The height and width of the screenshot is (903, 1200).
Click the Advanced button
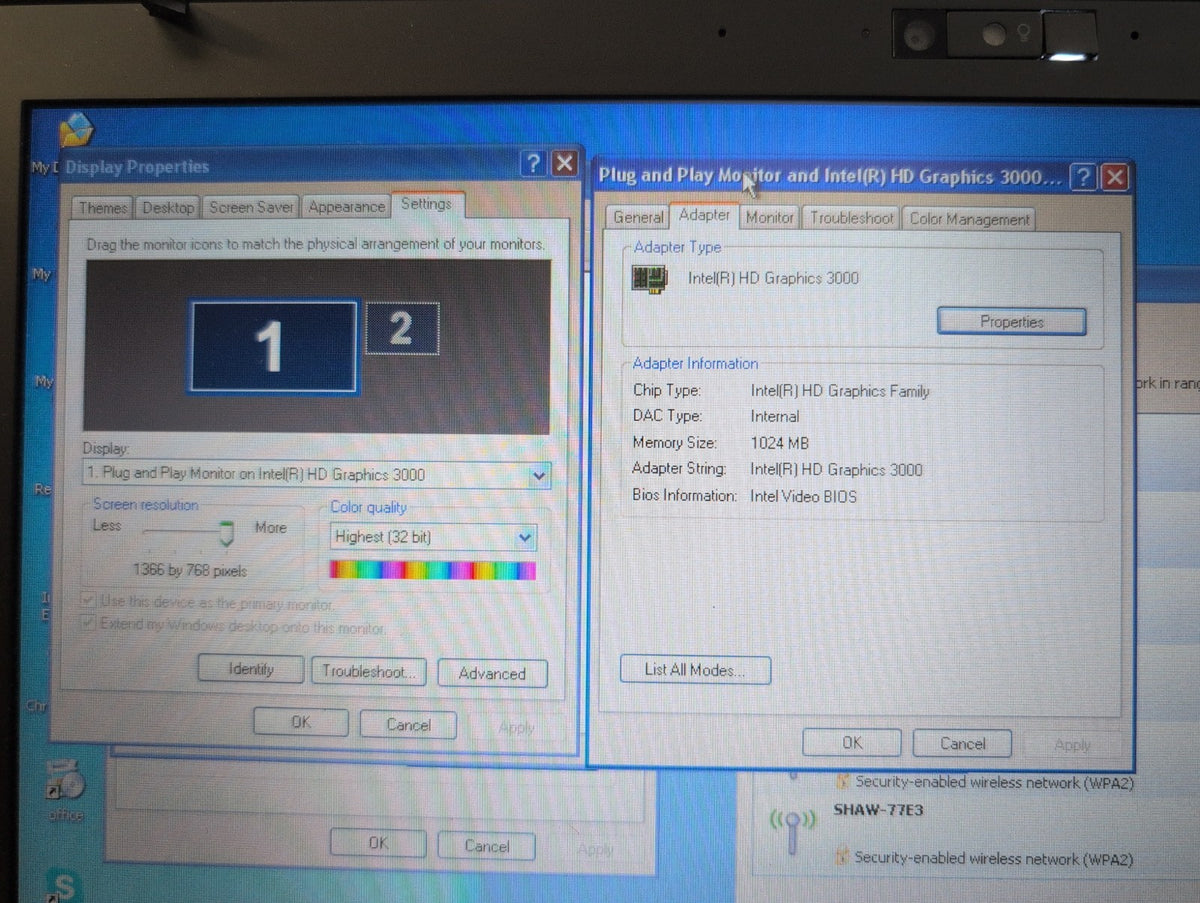point(492,674)
